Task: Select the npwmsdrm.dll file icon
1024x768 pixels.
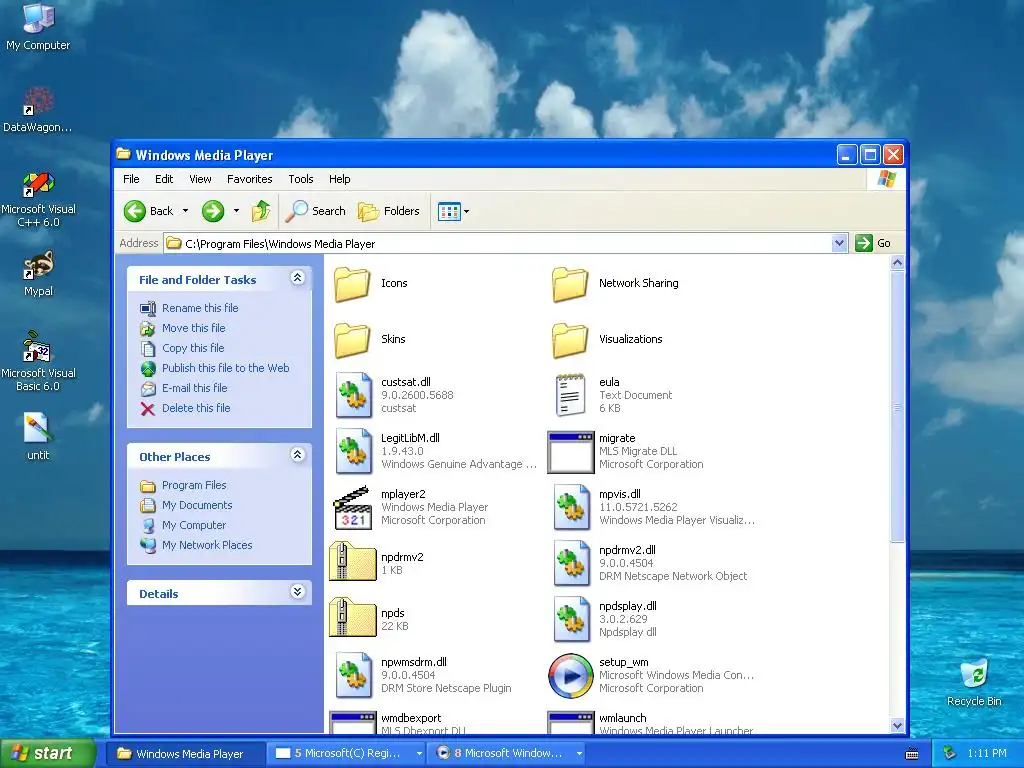Action: point(353,675)
